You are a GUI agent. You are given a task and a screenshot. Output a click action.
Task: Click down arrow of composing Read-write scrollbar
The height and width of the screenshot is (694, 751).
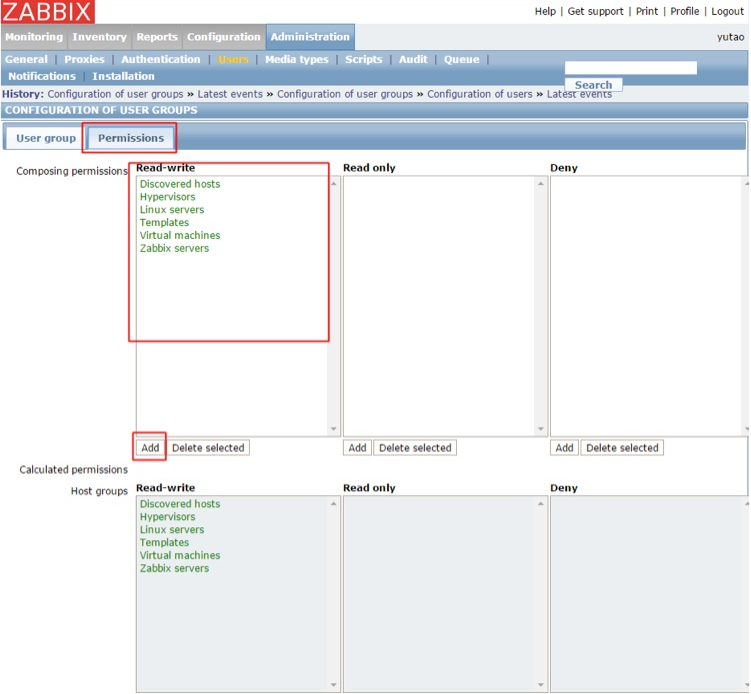(x=333, y=429)
